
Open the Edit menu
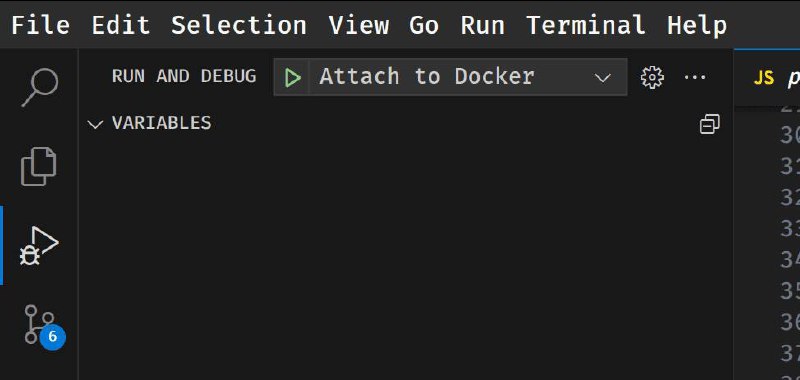tap(120, 25)
